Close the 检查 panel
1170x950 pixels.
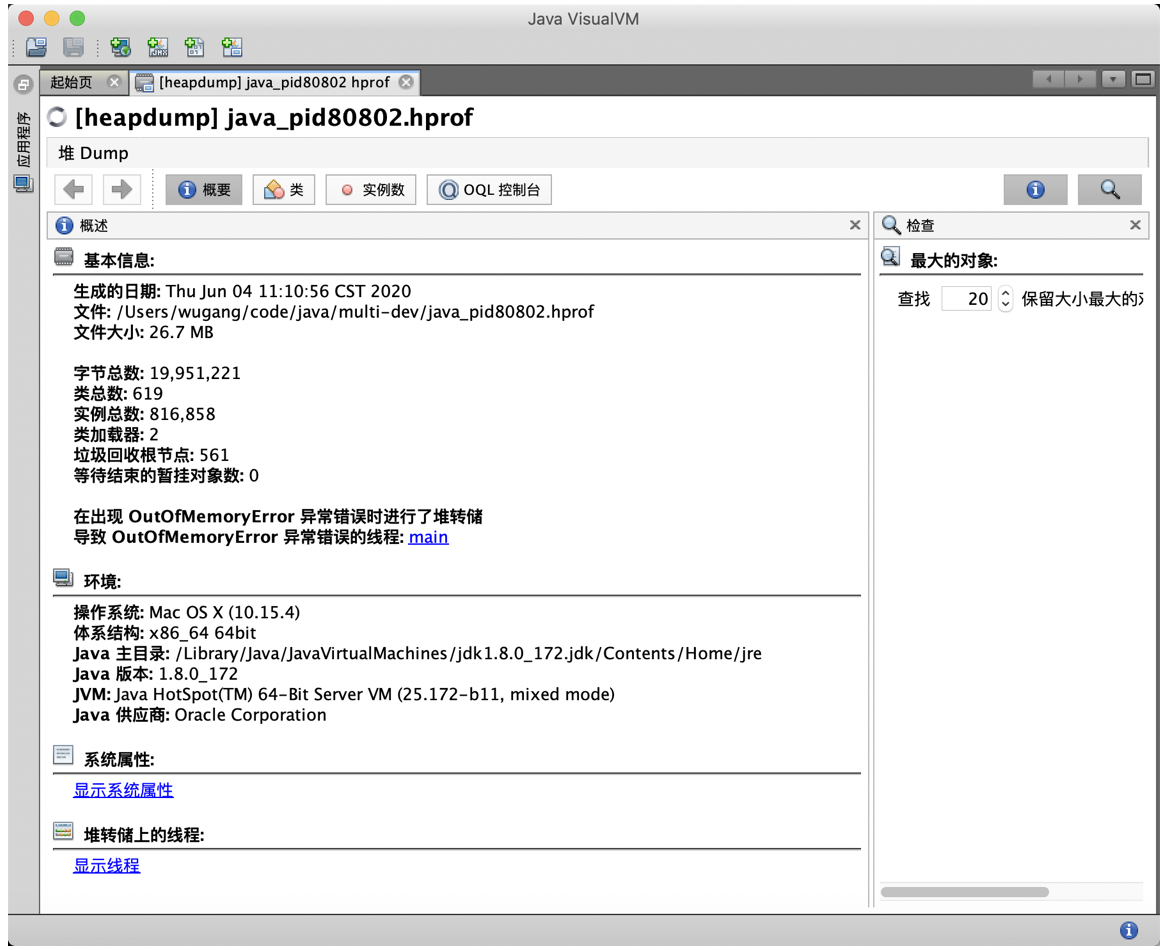[1135, 225]
